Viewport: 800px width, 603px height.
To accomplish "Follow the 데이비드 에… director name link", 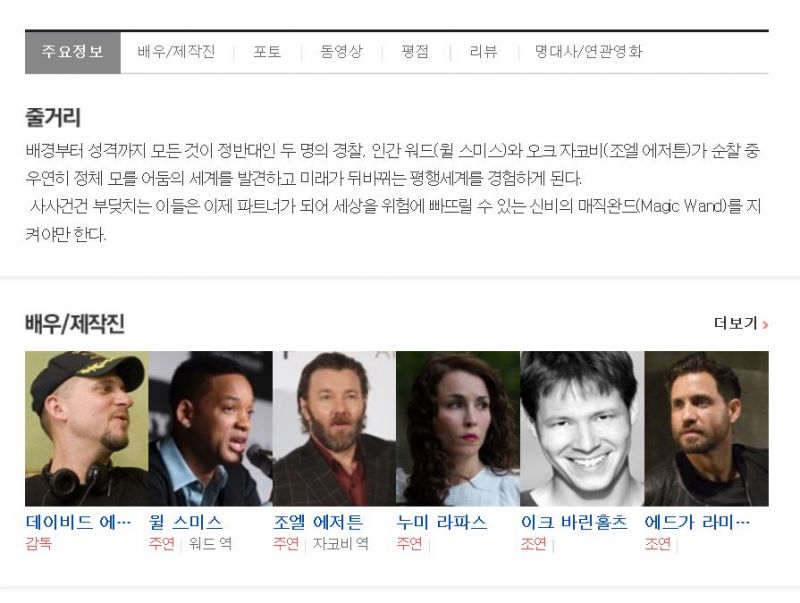I will click(79, 522).
